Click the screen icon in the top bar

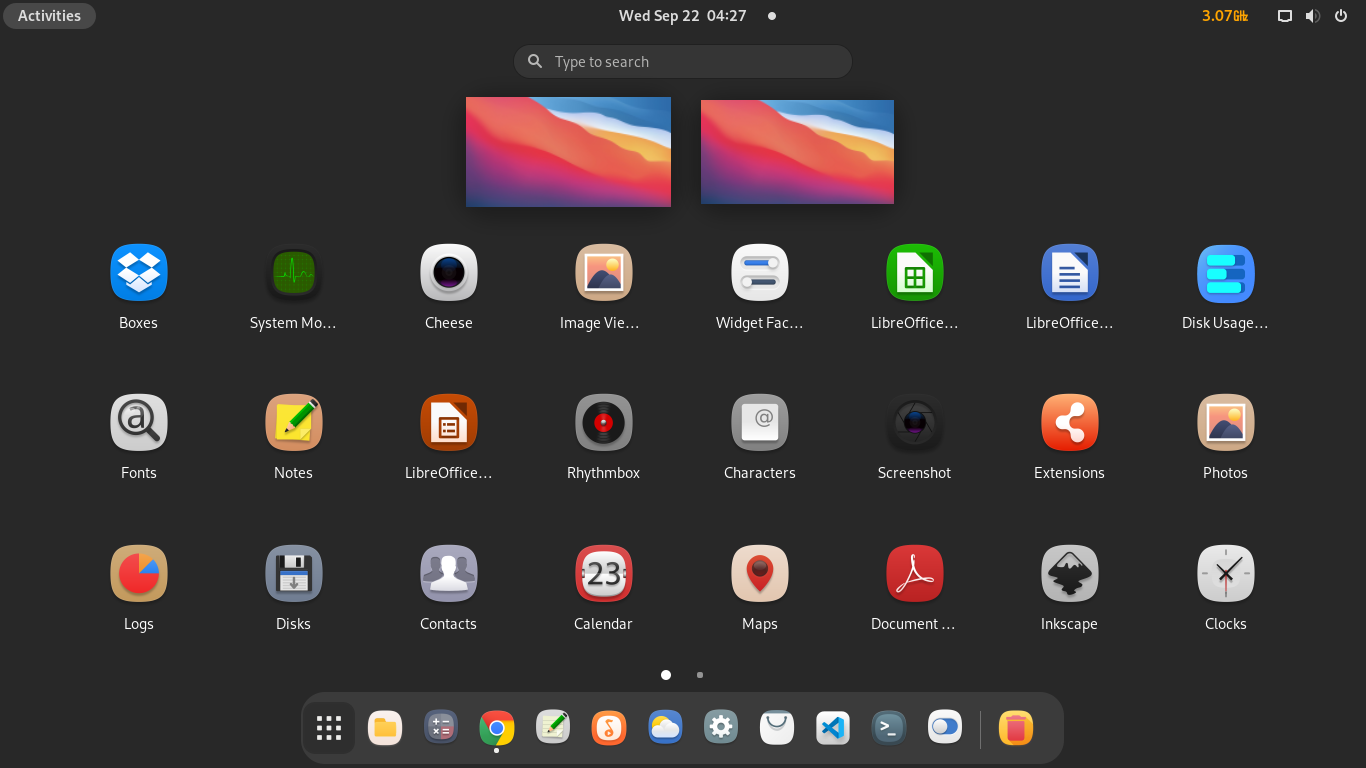1285,16
